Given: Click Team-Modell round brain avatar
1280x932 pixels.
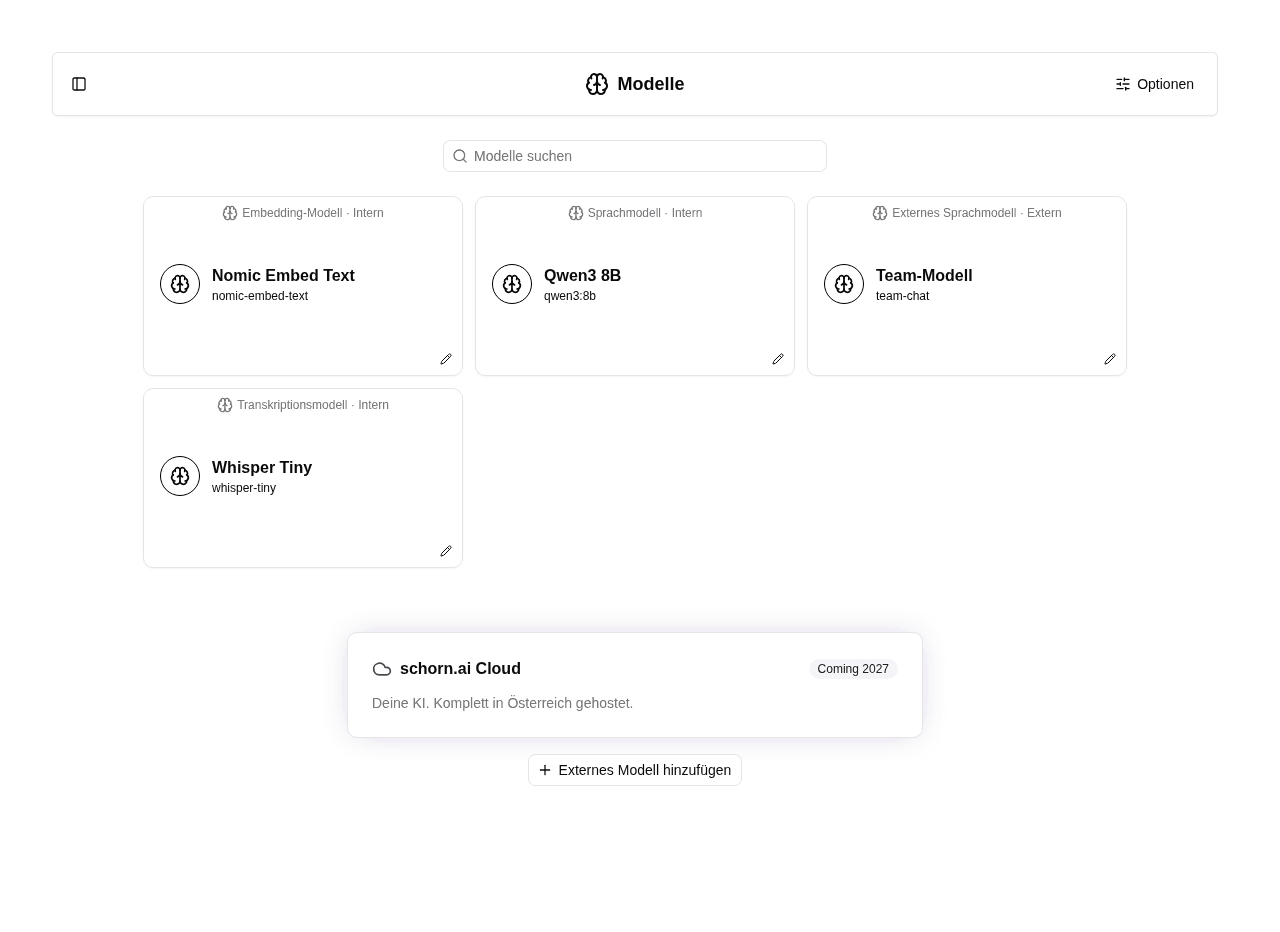Looking at the screenshot, I should [844, 284].
